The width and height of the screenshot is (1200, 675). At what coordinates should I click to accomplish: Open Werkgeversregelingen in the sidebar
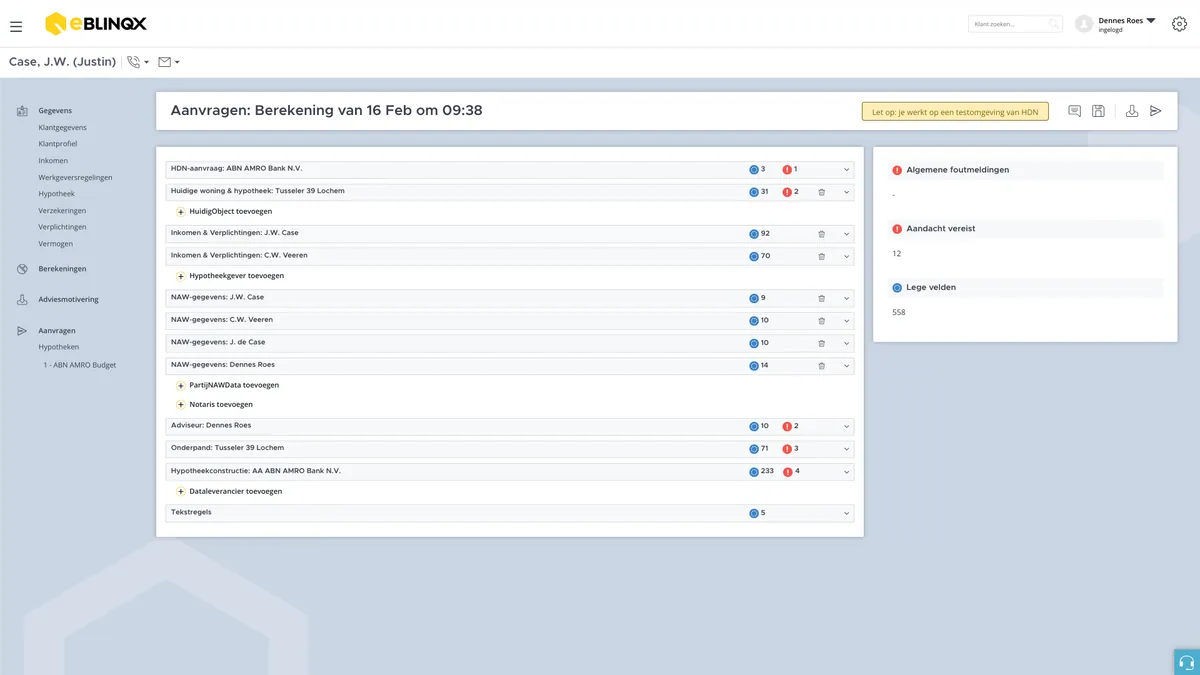pyautogui.click(x=75, y=178)
